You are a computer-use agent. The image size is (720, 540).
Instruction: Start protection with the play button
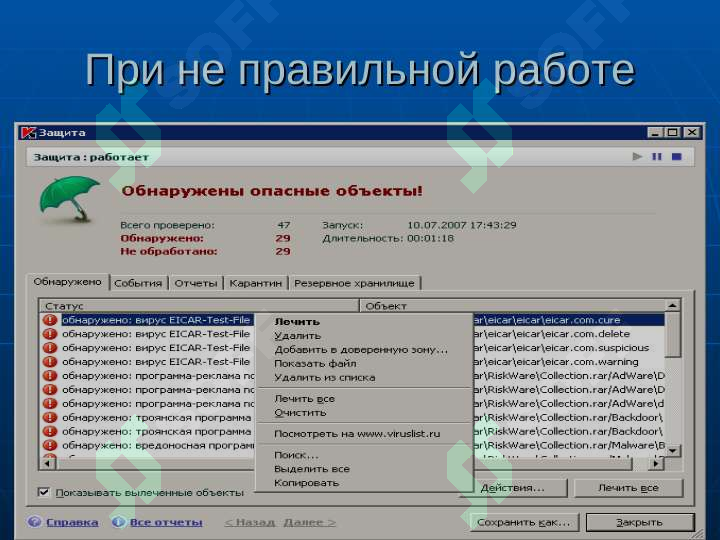[637, 157]
